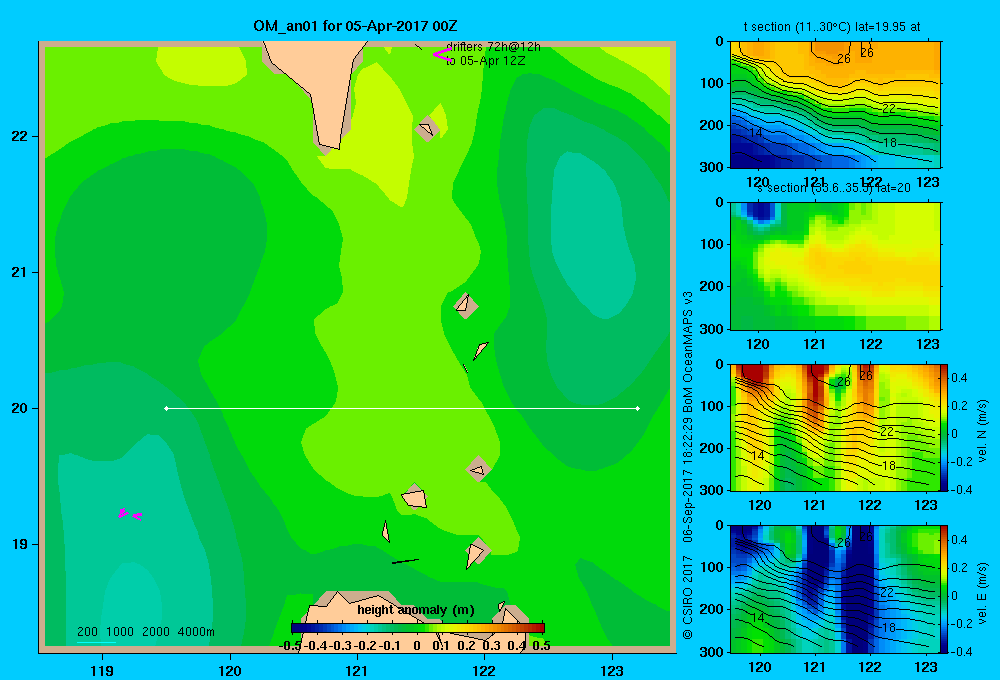Click the main map longitude label 119
Viewport: 1000px width, 680px height.
click(x=102, y=670)
